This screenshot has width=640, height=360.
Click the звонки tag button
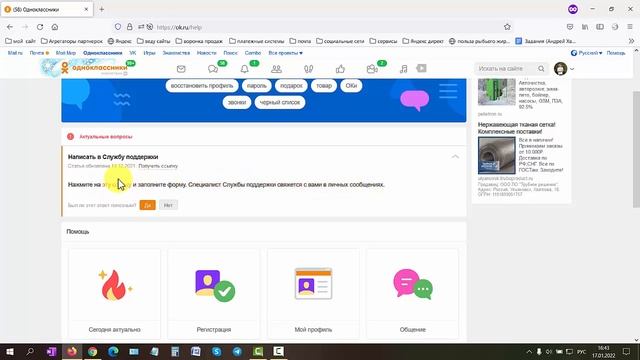pyautogui.click(x=237, y=102)
